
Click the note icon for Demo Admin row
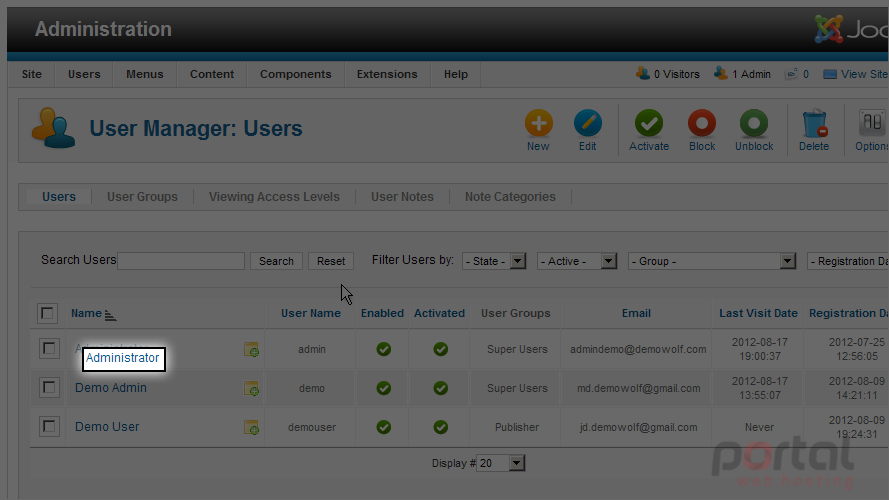click(x=251, y=388)
